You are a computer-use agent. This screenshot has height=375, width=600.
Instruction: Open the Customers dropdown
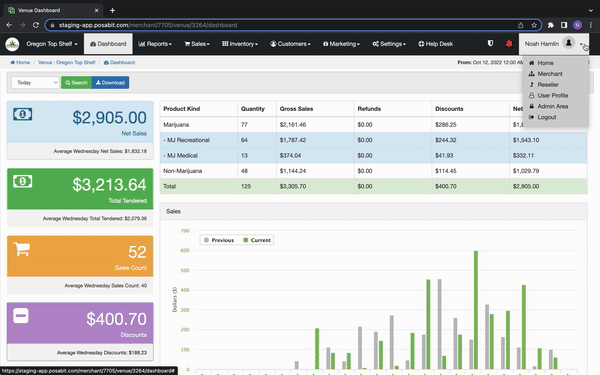[290, 44]
